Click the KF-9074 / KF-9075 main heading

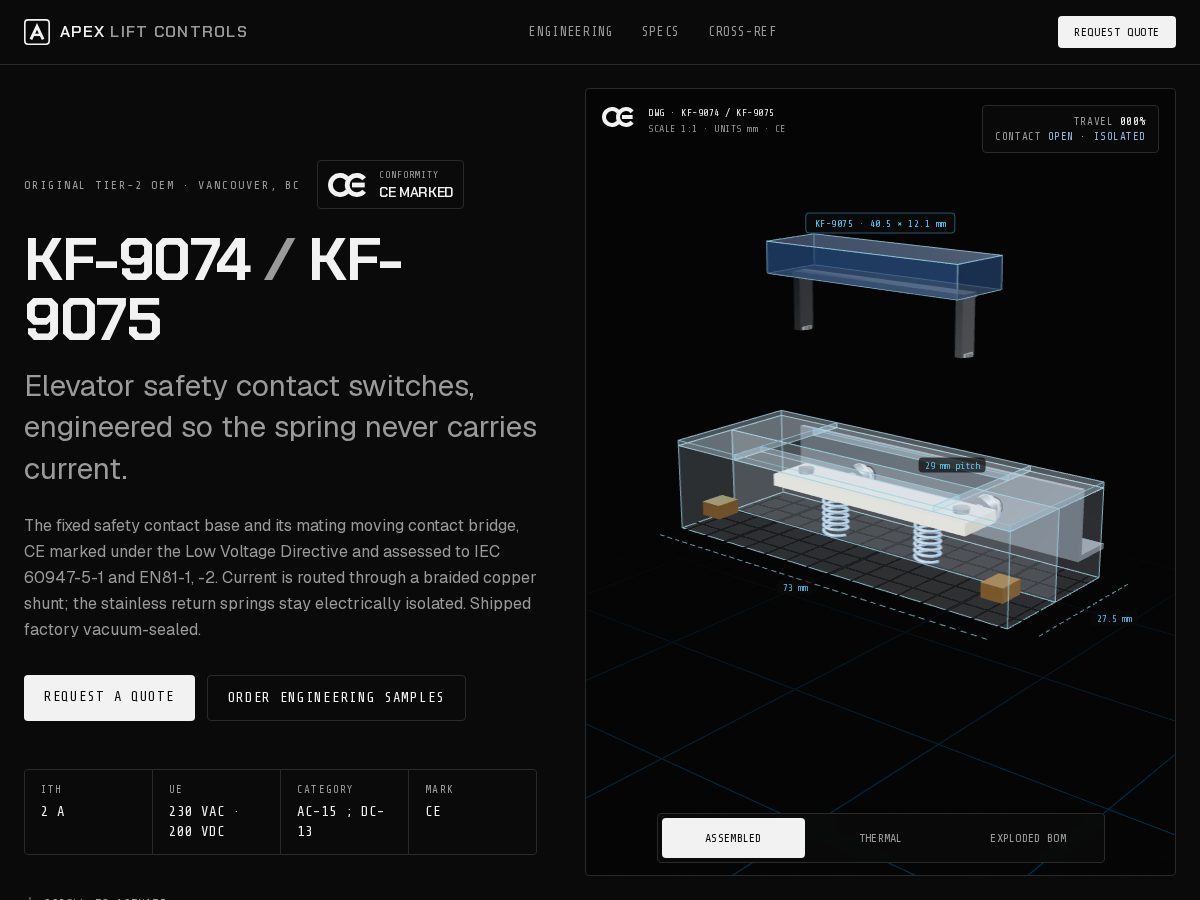coord(213,290)
